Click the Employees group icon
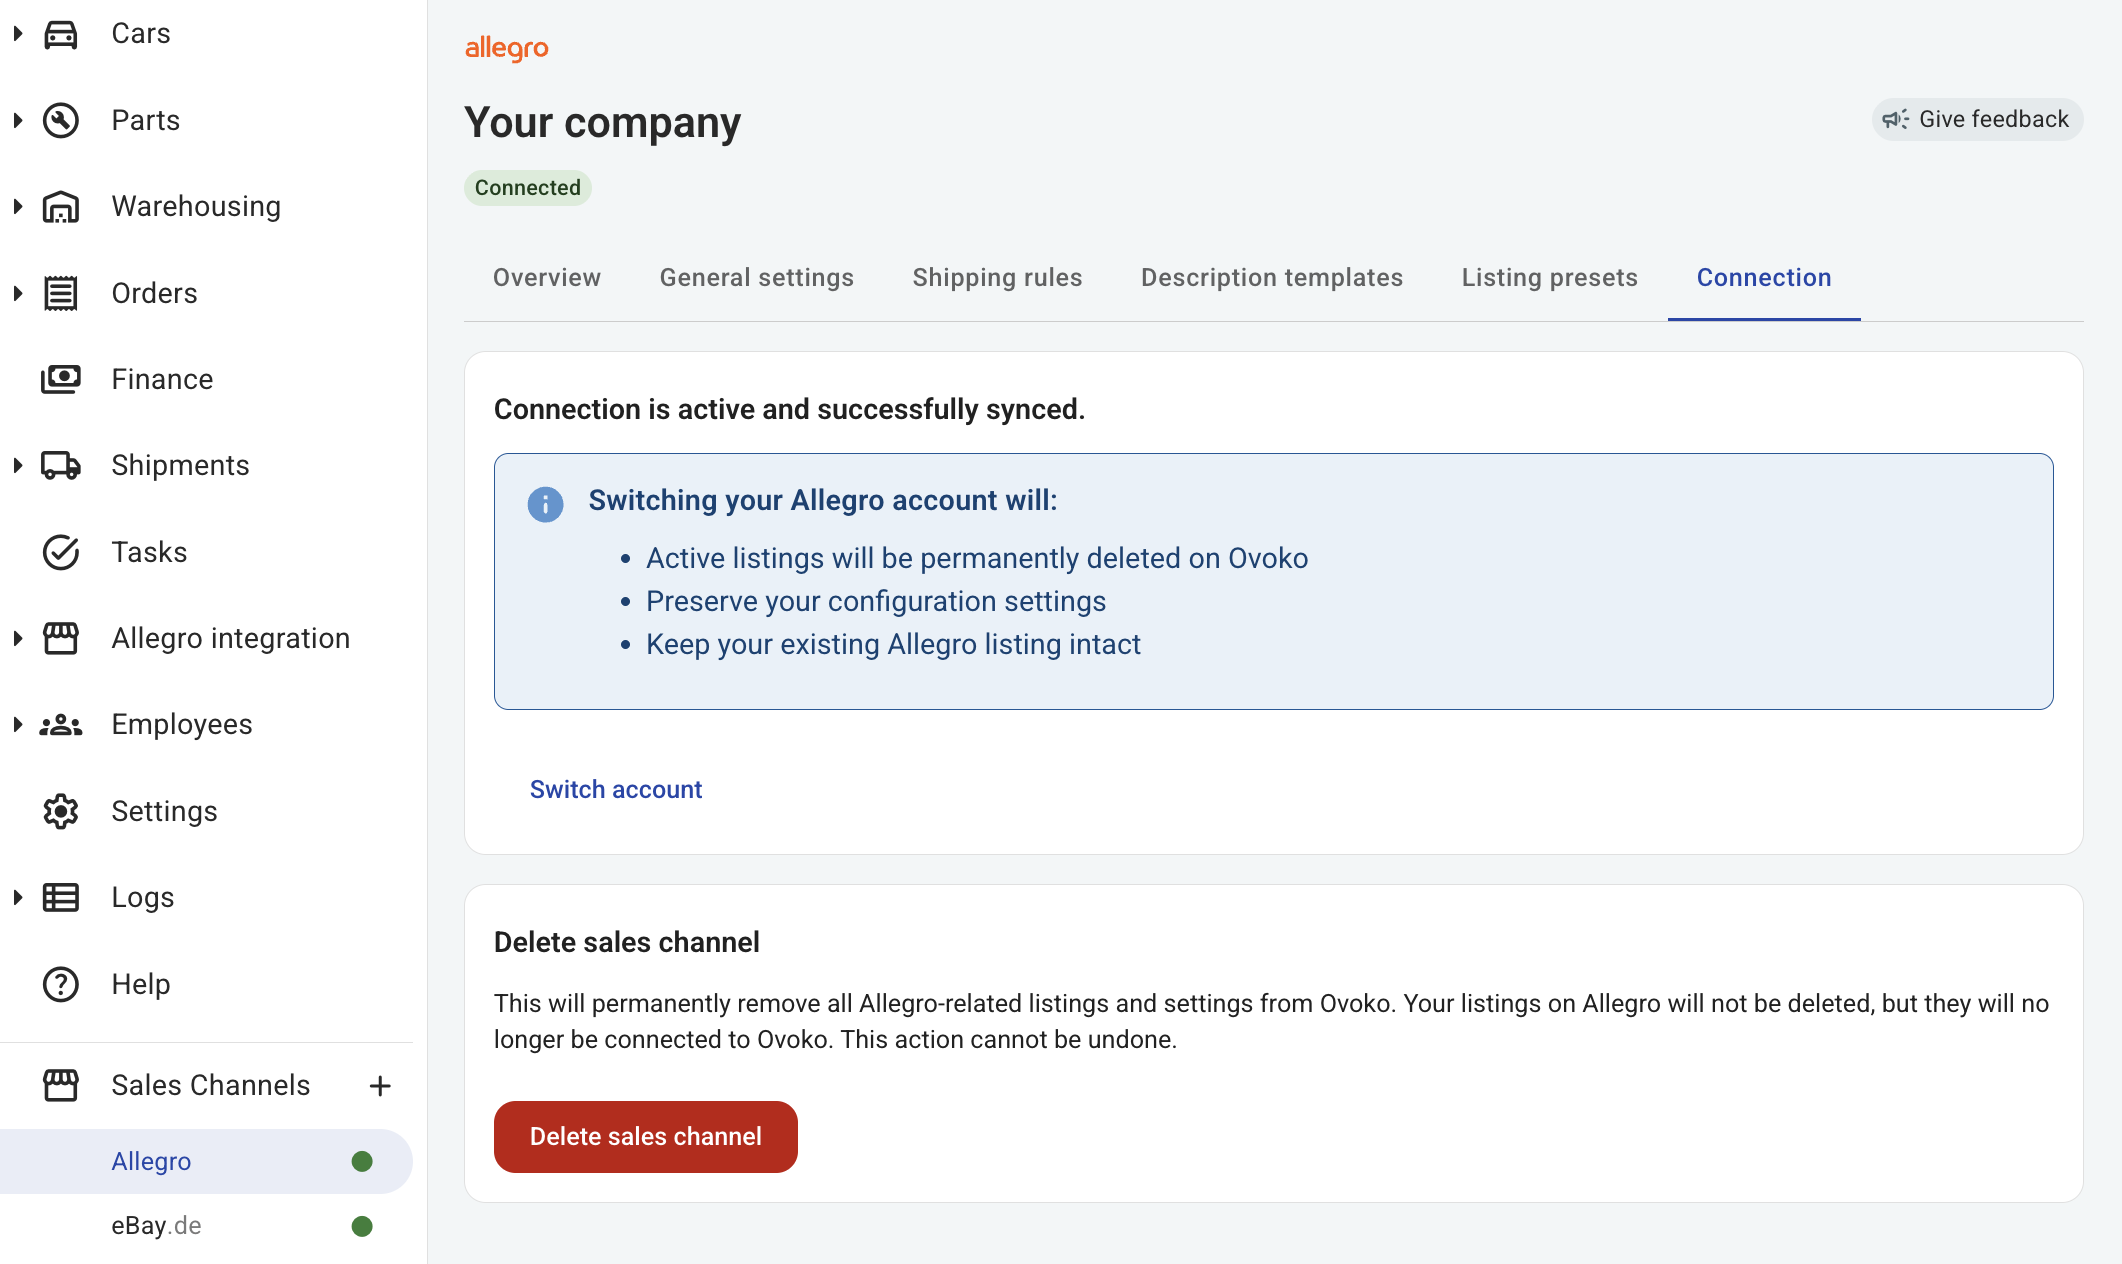This screenshot has width=2122, height=1264. [x=61, y=725]
